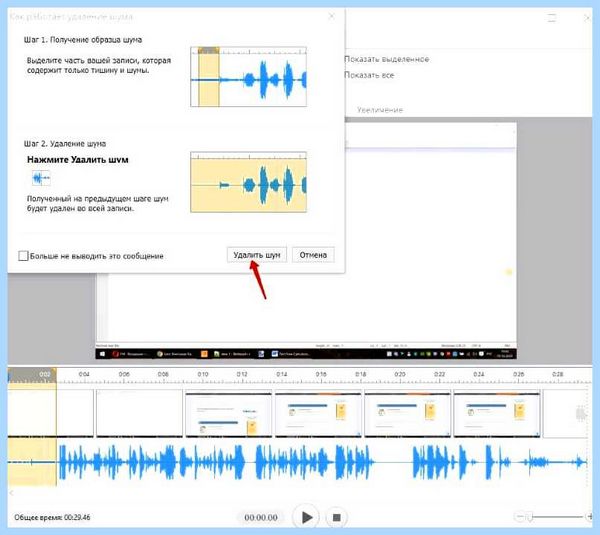Viewport: 600px width, 535px height.
Task: Click the 00:00.00 current time field
Action: point(261,517)
